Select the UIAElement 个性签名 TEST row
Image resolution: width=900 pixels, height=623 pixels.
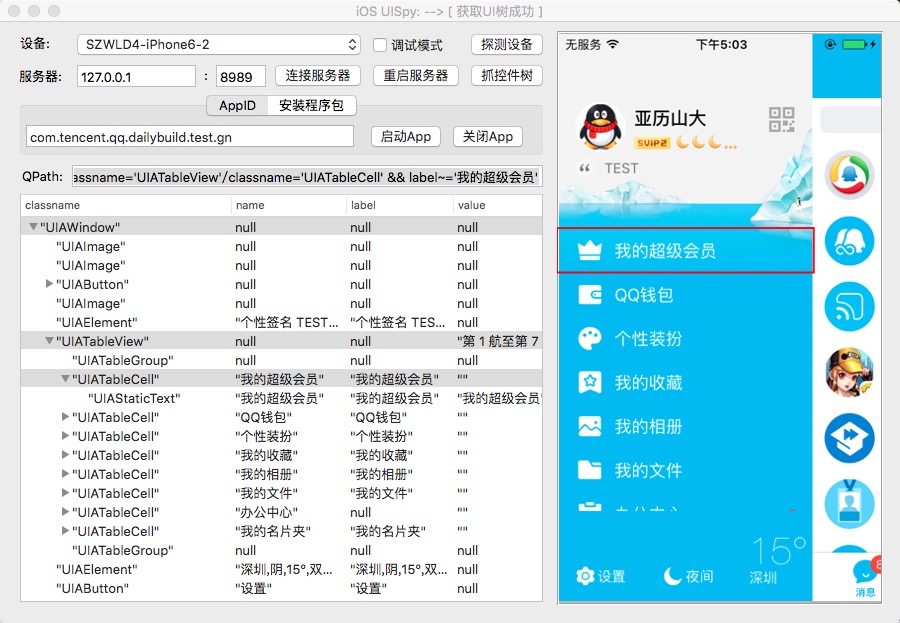281,322
